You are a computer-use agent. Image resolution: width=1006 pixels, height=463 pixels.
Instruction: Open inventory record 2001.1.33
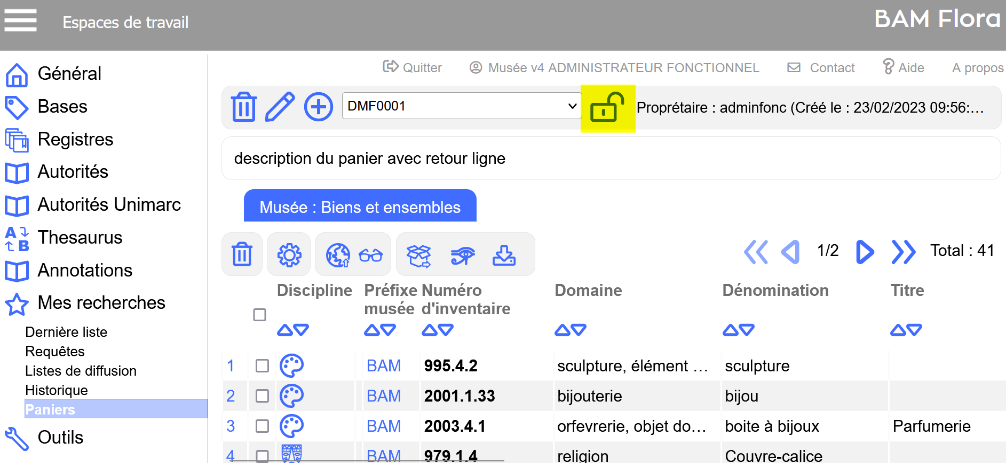coord(459,396)
